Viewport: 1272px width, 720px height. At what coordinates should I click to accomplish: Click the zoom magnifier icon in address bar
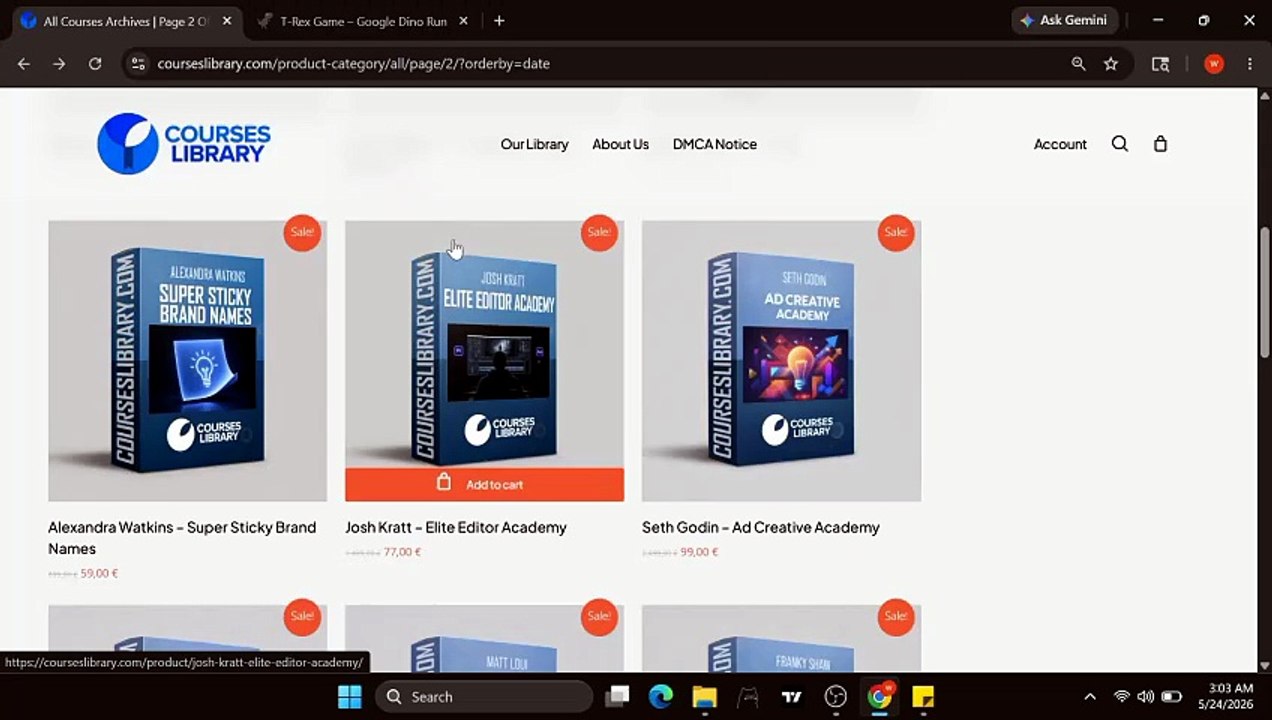(1078, 63)
